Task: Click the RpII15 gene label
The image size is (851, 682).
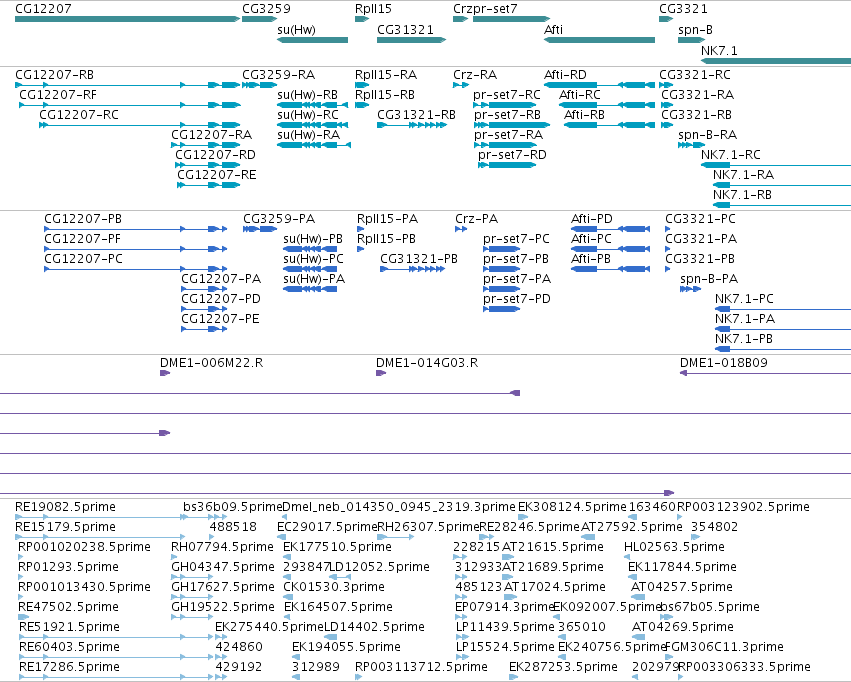Action: 373,9
